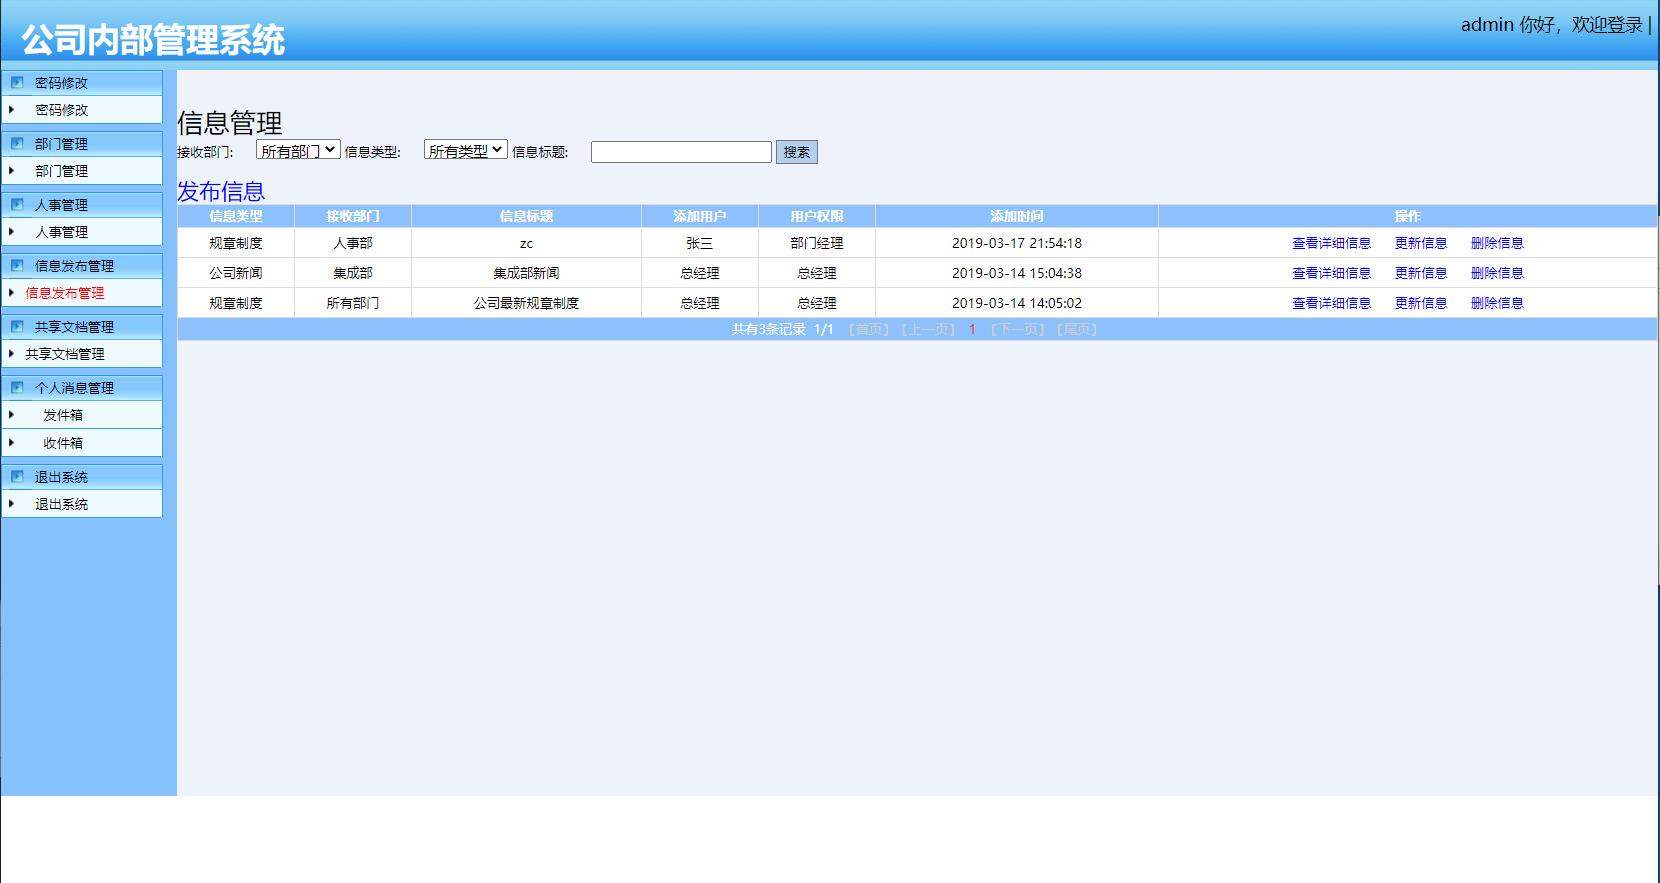Open the 接收部门 dropdown showing 所有部门
Image resolution: width=1660 pixels, height=883 pixels.
point(298,151)
